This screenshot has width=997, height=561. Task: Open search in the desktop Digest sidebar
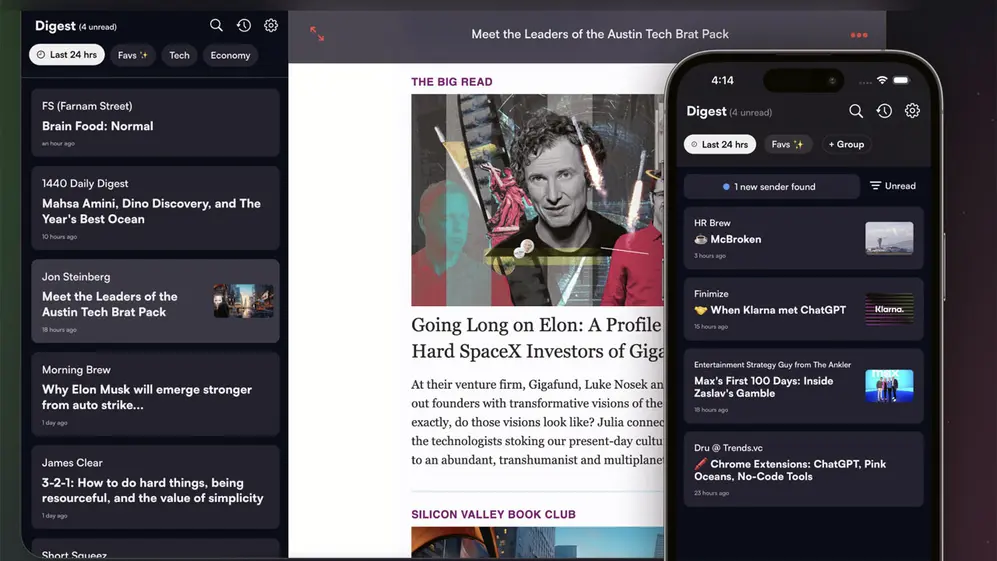pos(216,25)
